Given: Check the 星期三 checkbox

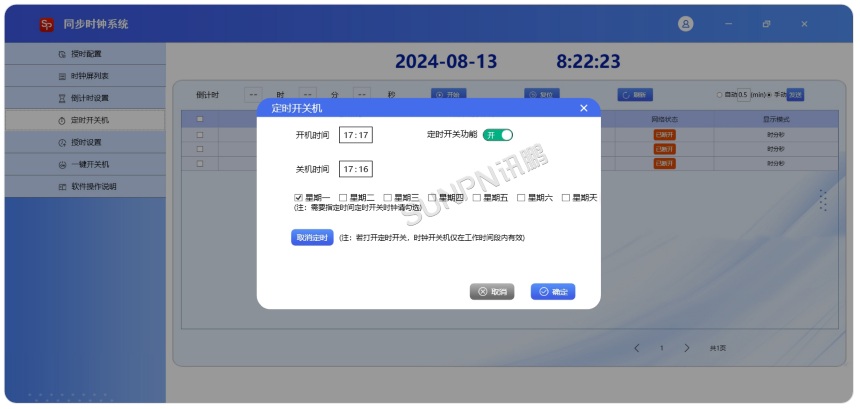Looking at the screenshot, I should 387,197.
